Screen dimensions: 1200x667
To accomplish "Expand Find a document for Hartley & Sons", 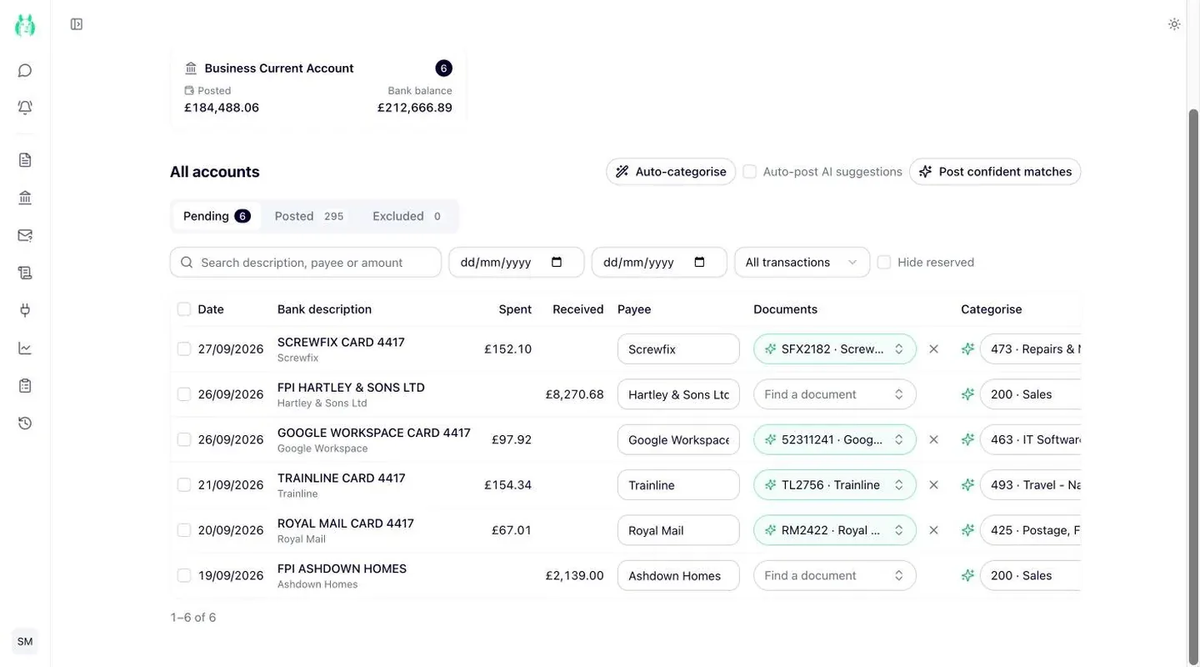I will [835, 394].
